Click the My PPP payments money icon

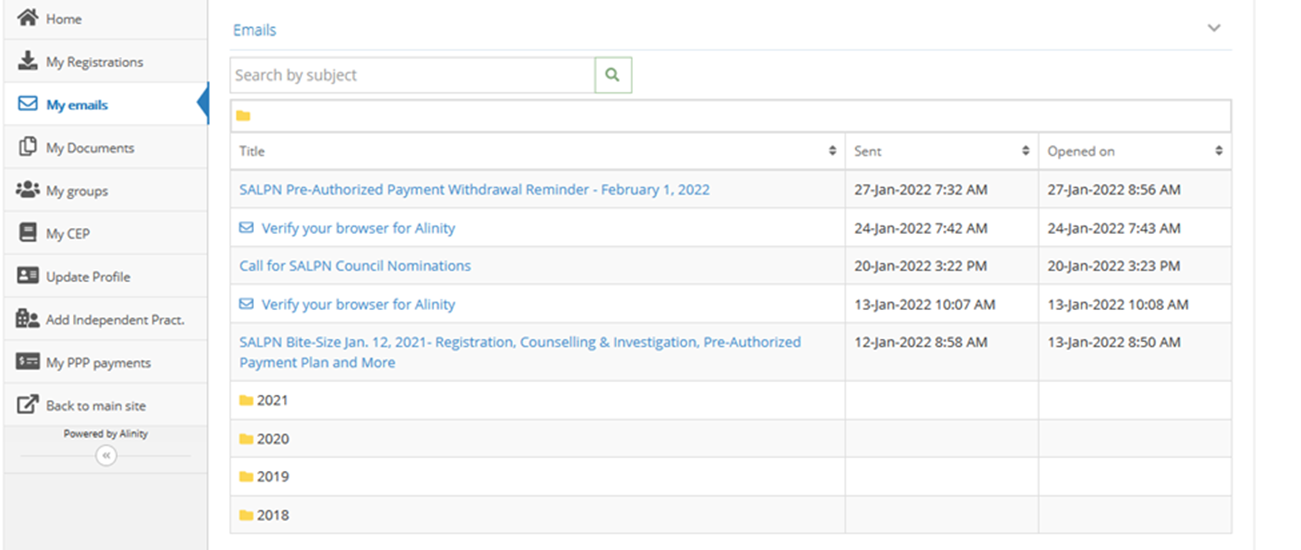point(28,362)
